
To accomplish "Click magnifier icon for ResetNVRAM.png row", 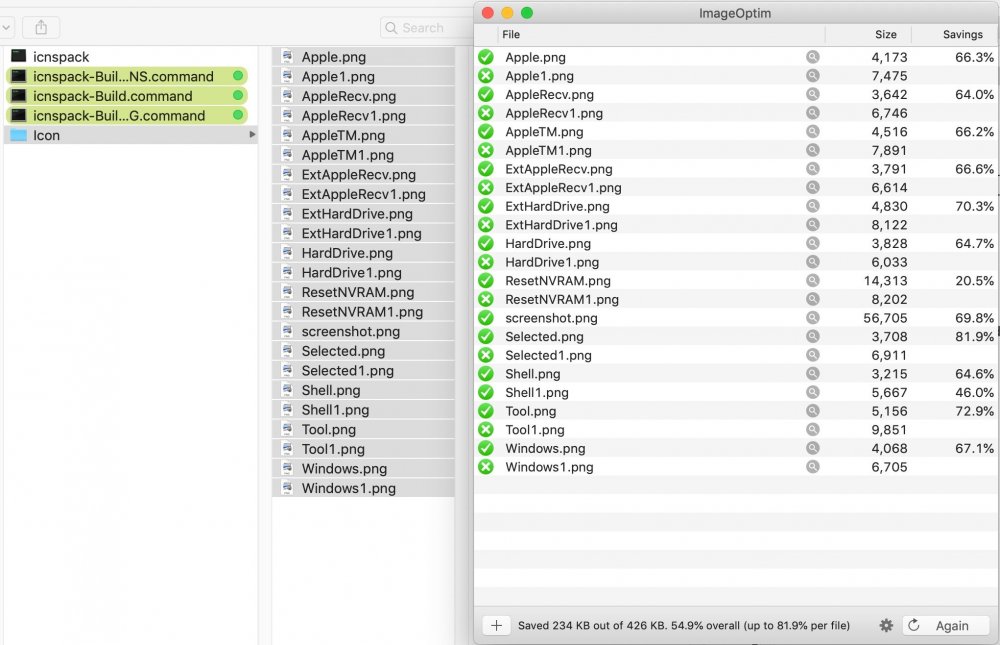I will click(x=812, y=280).
